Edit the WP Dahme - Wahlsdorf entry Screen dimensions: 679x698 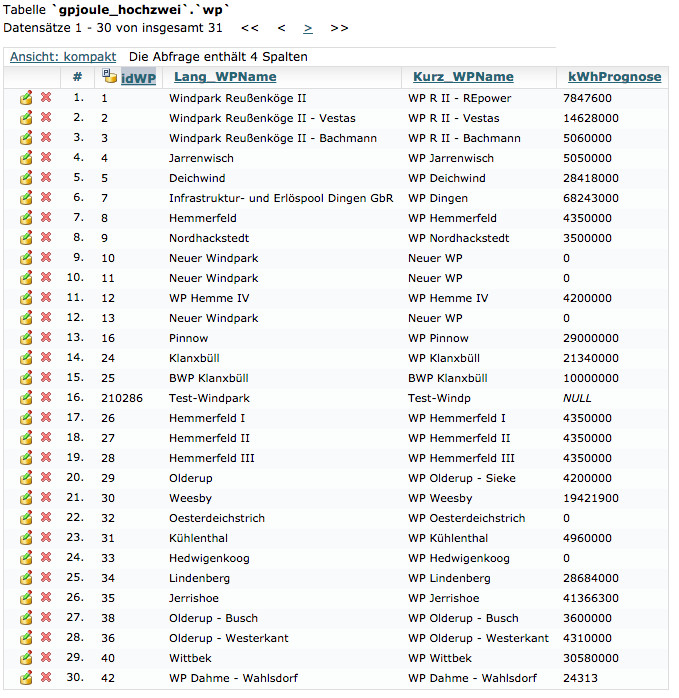tap(26, 678)
